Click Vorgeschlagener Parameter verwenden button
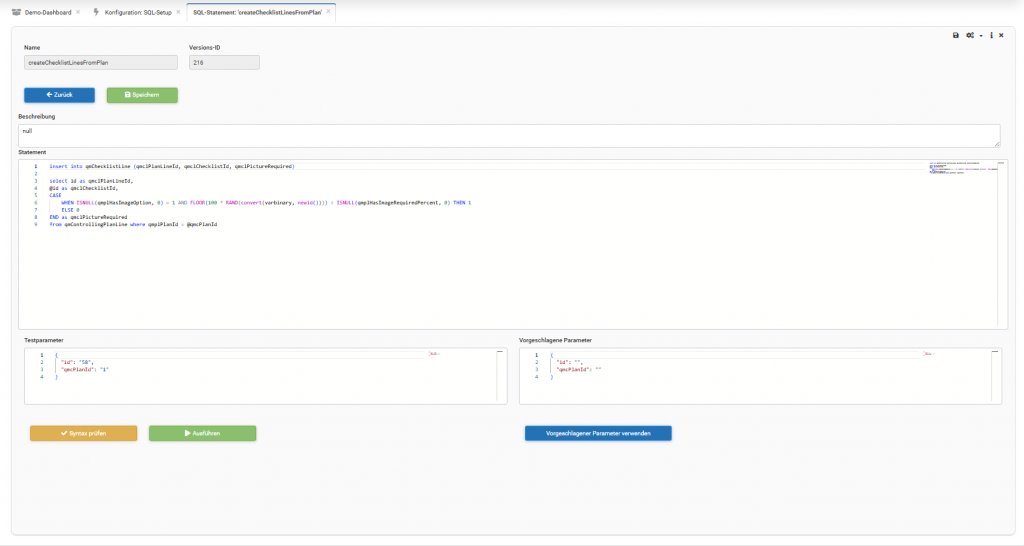The image size is (1024, 546). click(x=598, y=433)
